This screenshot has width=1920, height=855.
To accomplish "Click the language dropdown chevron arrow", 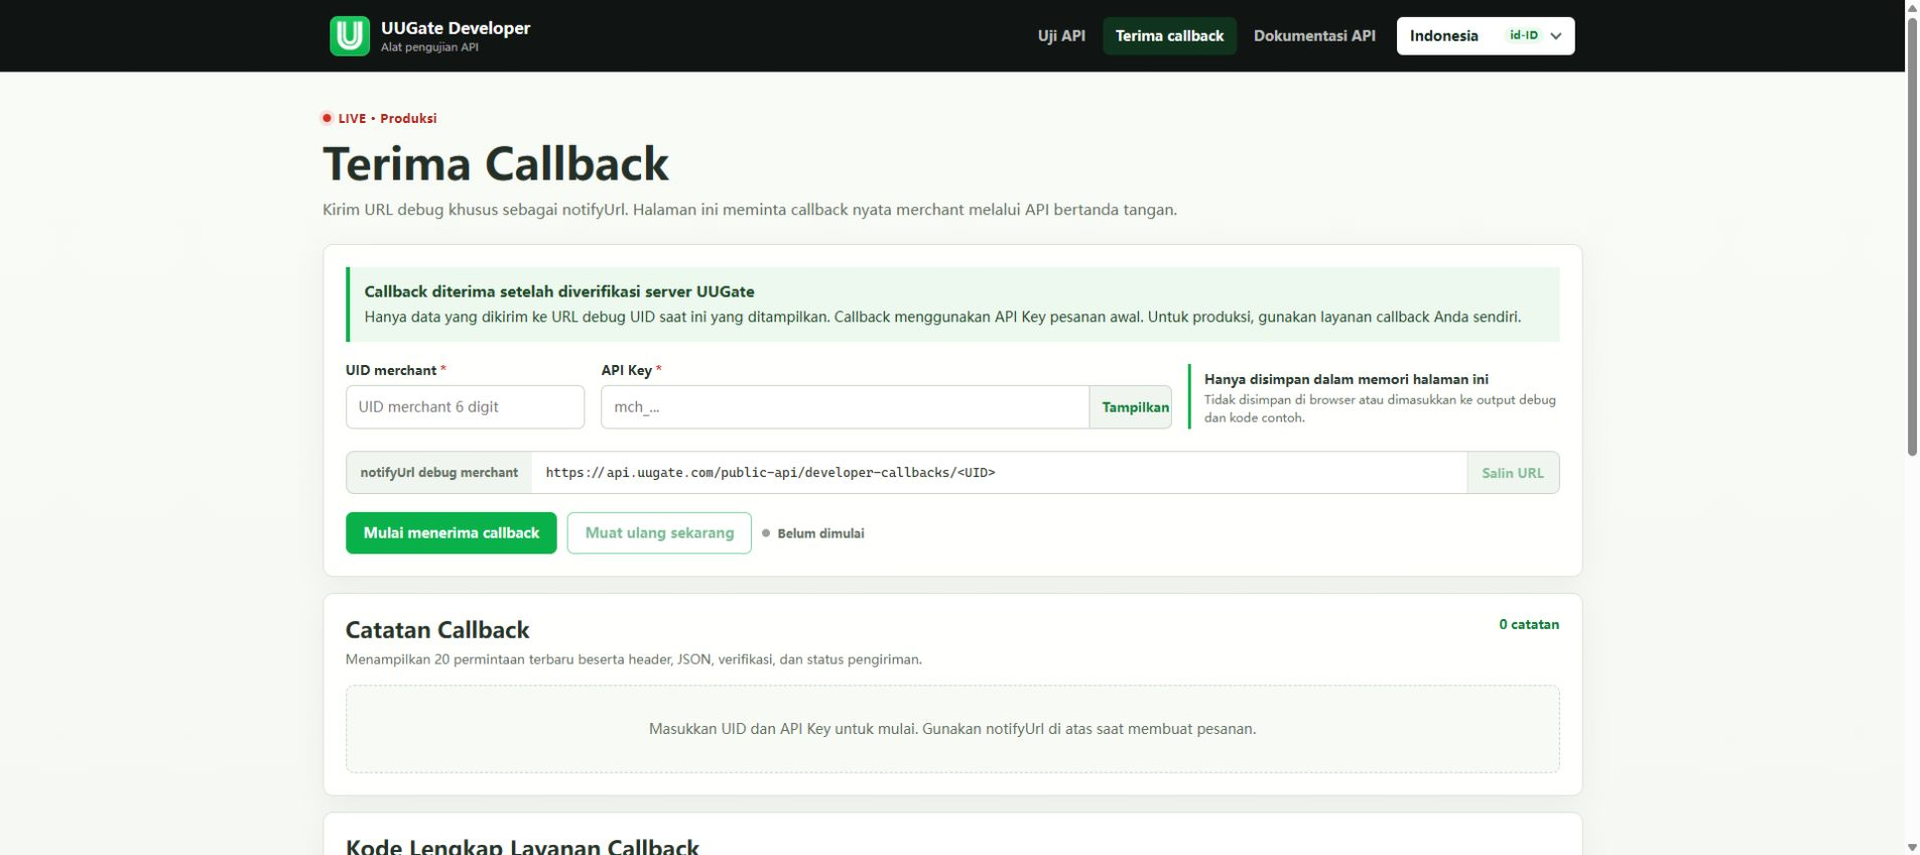I will point(1556,36).
